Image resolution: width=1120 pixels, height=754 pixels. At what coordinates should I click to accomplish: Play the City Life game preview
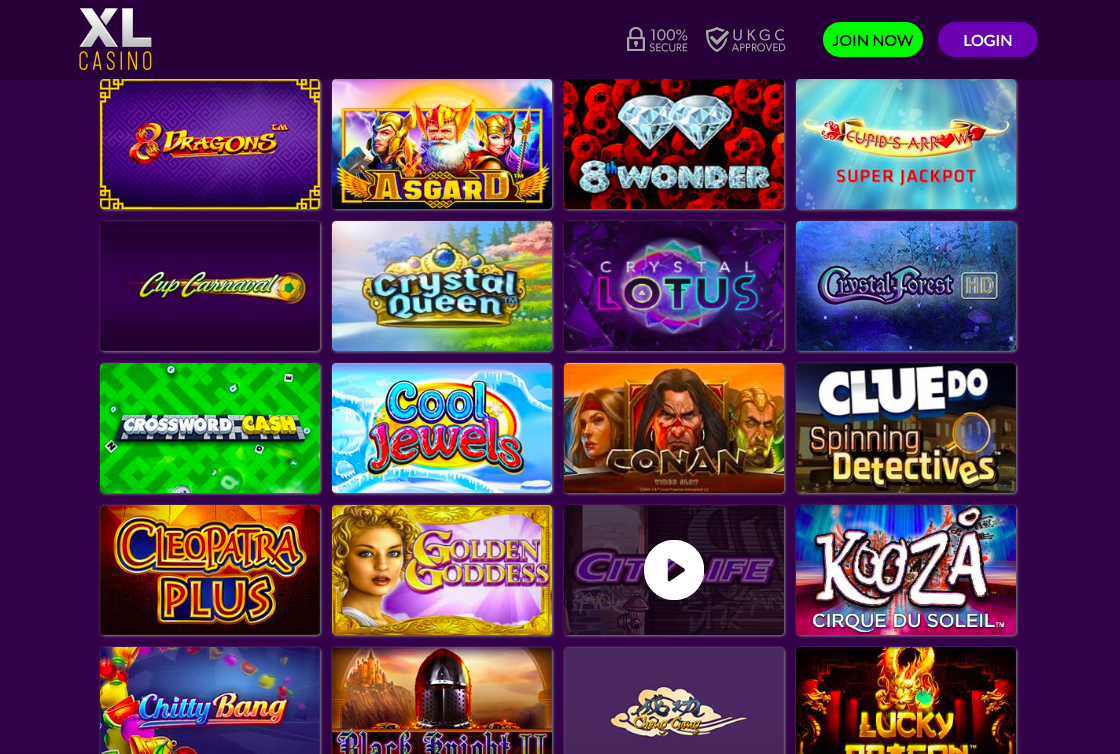[674, 570]
